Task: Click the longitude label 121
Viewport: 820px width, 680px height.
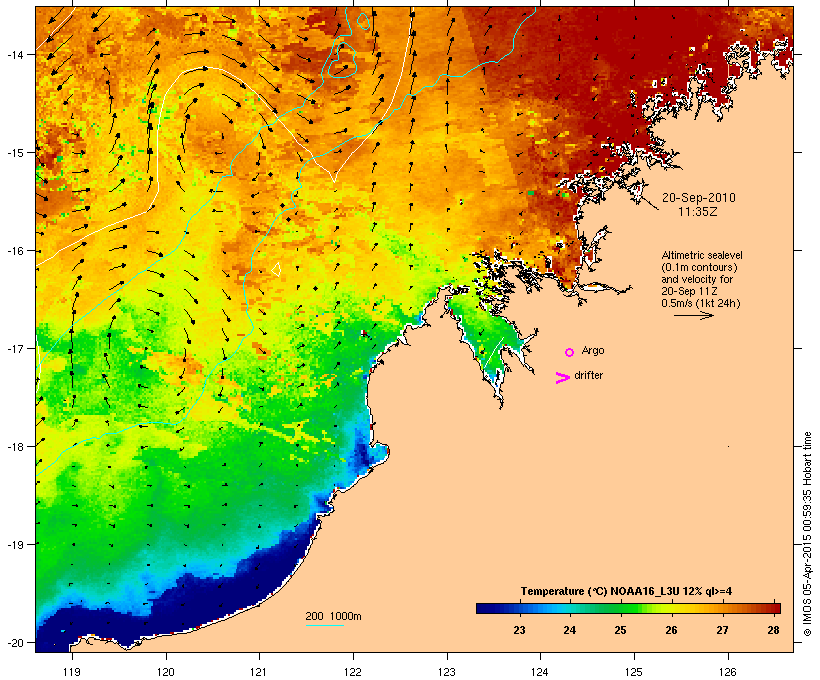Action: (259, 672)
